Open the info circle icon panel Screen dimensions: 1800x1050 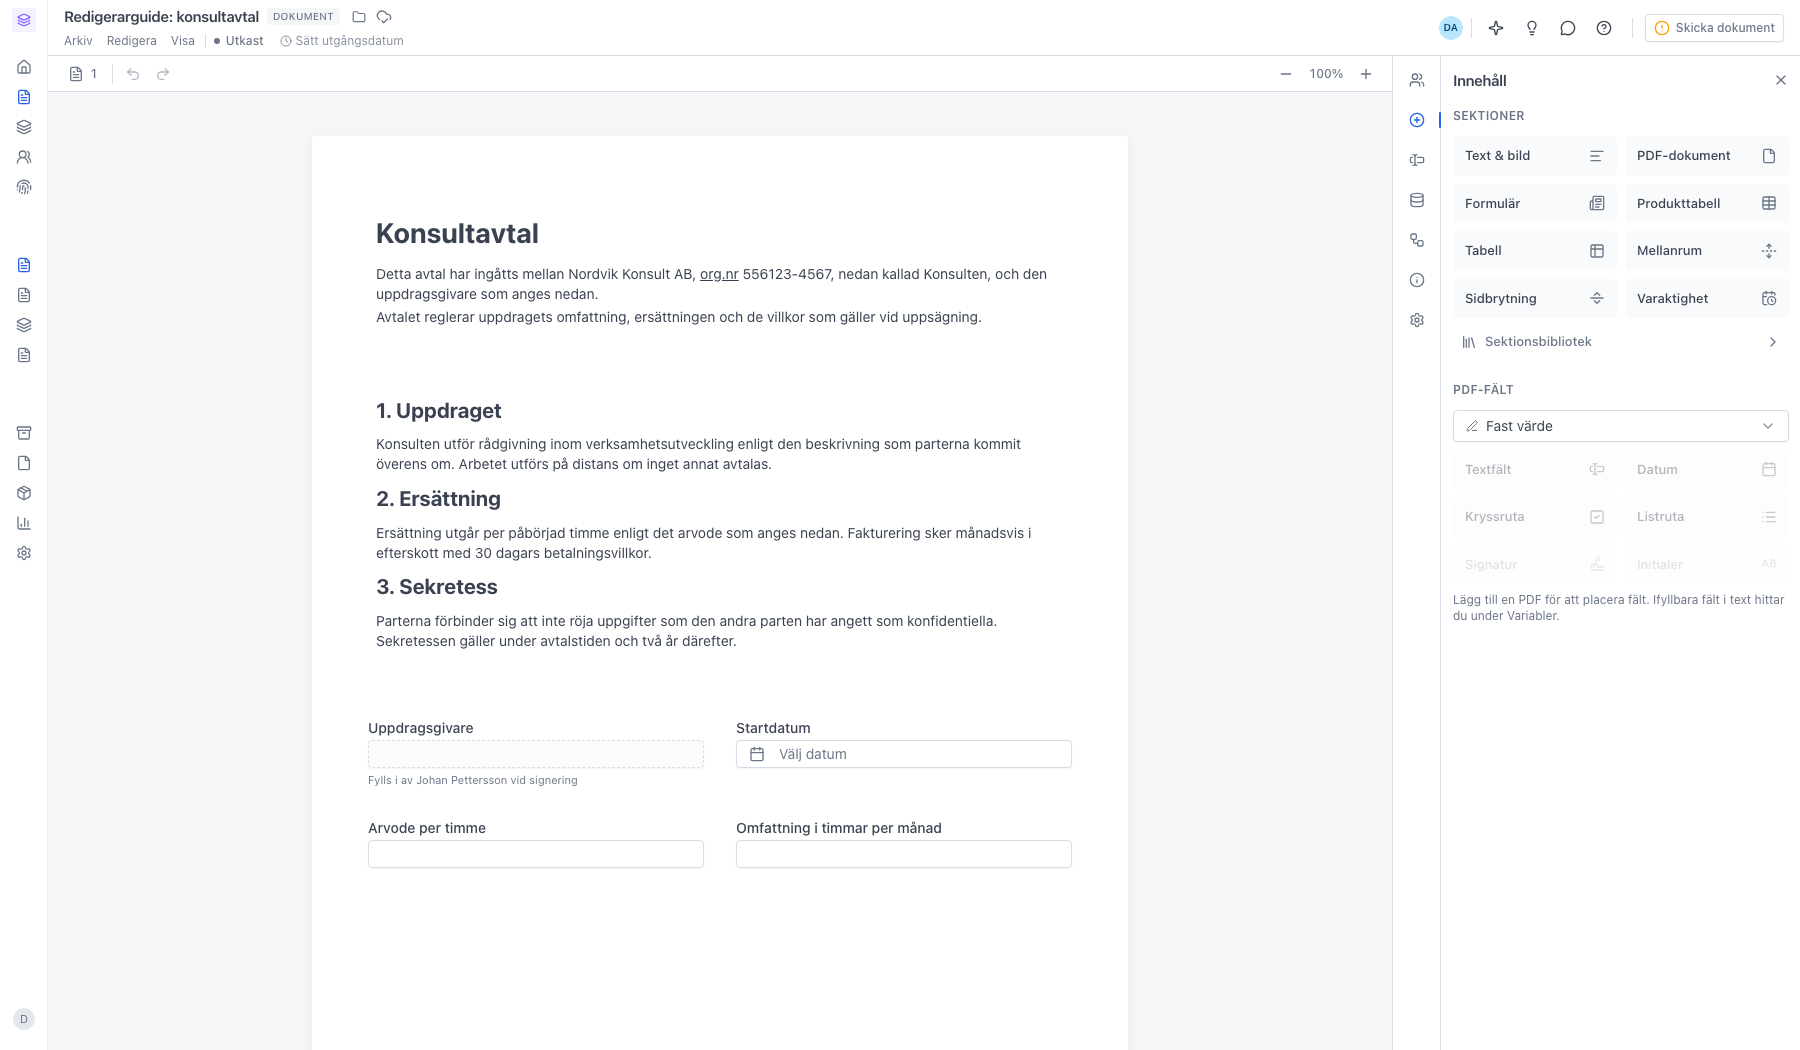coord(1417,280)
